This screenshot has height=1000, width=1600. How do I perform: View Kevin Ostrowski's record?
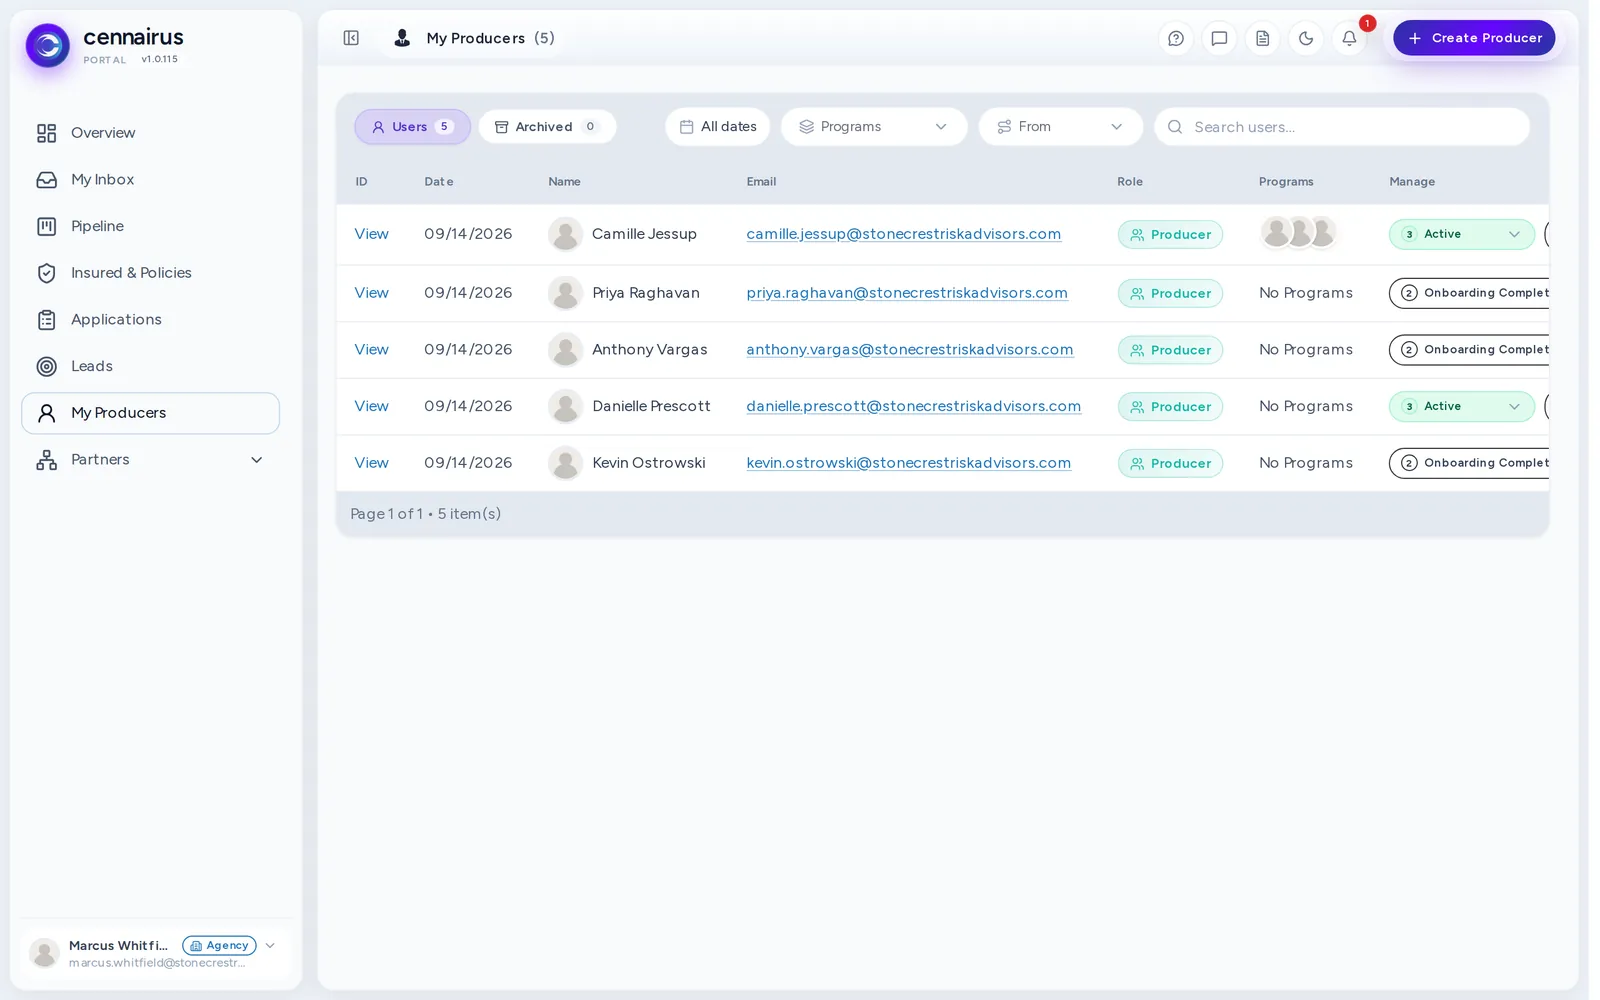pos(371,463)
